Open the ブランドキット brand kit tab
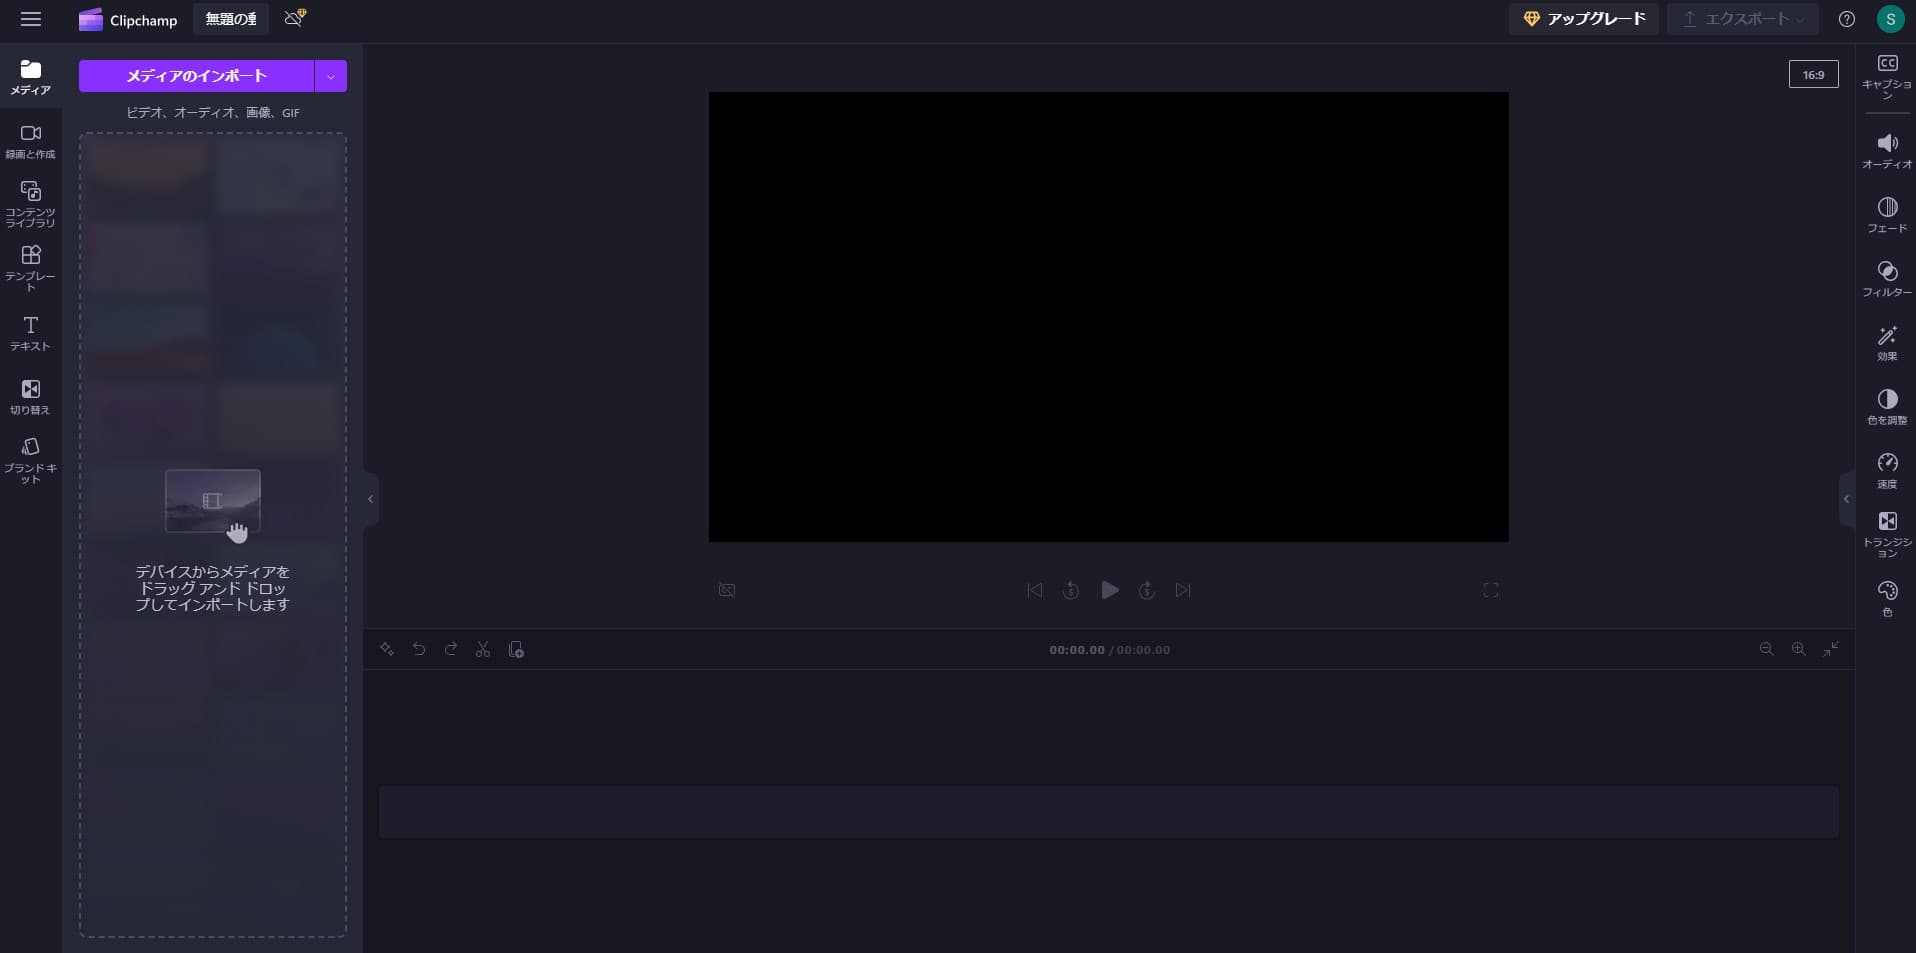 tap(31, 460)
